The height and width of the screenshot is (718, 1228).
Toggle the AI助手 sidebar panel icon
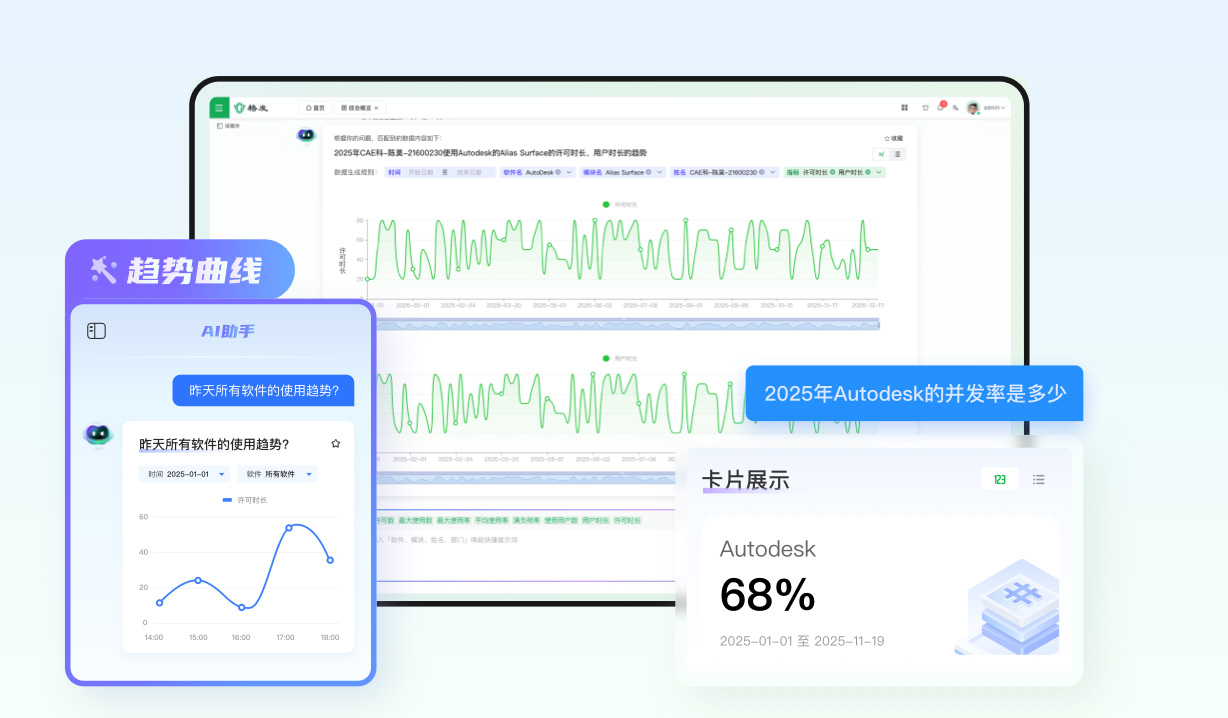(96, 331)
